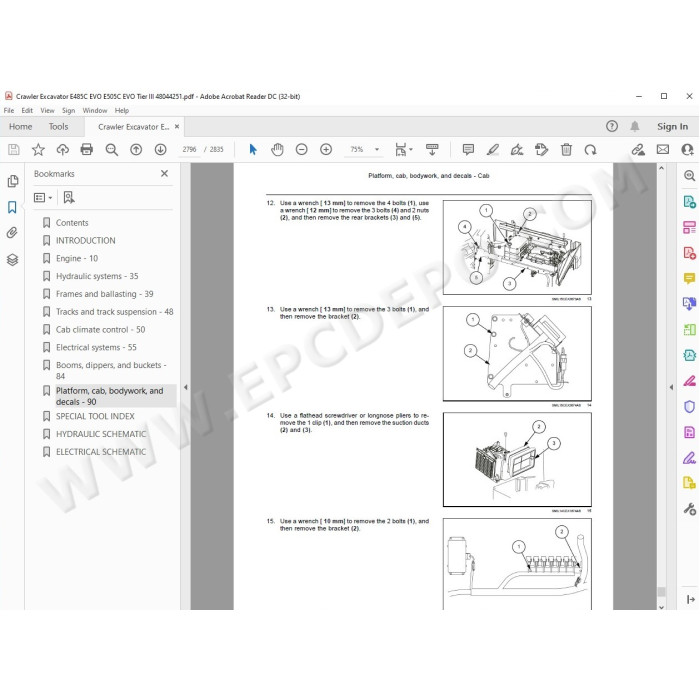Jump to Electrical systems - 55 bookmark

[96, 347]
